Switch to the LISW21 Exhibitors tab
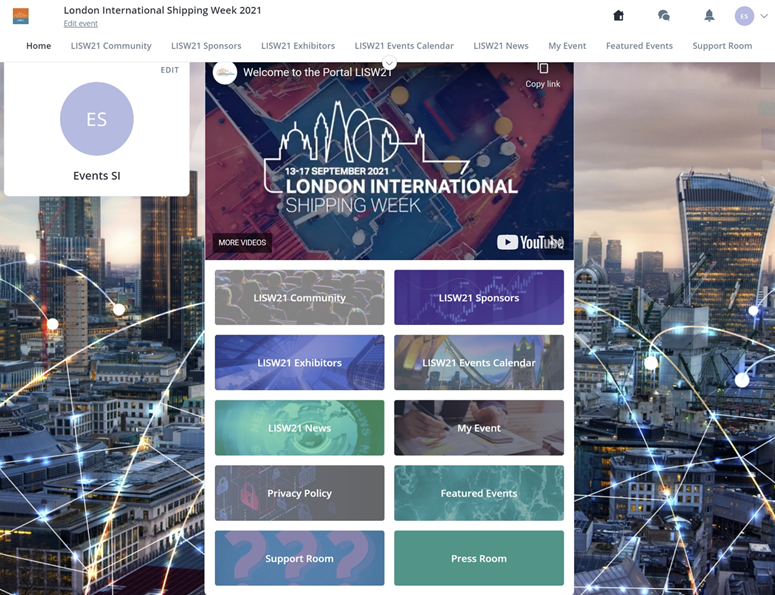This screenshot has height=595, width=775. 298,46
